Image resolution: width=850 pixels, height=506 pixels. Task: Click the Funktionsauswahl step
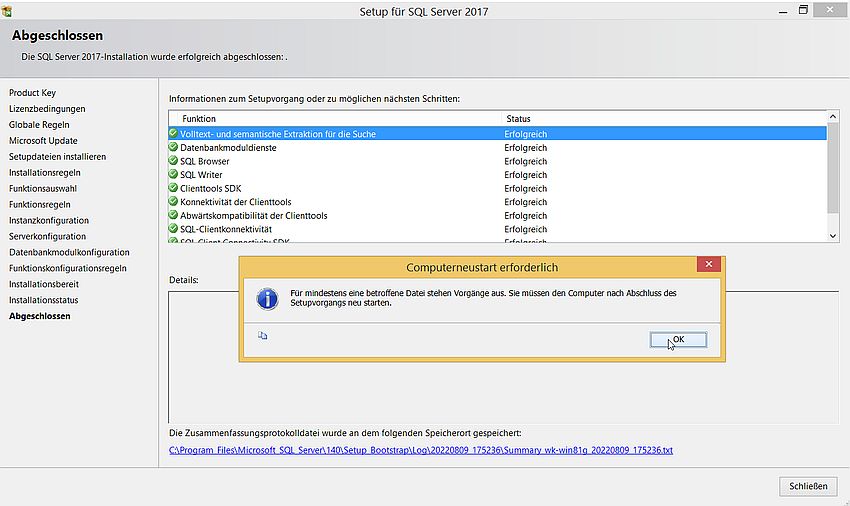click(43, 188)
